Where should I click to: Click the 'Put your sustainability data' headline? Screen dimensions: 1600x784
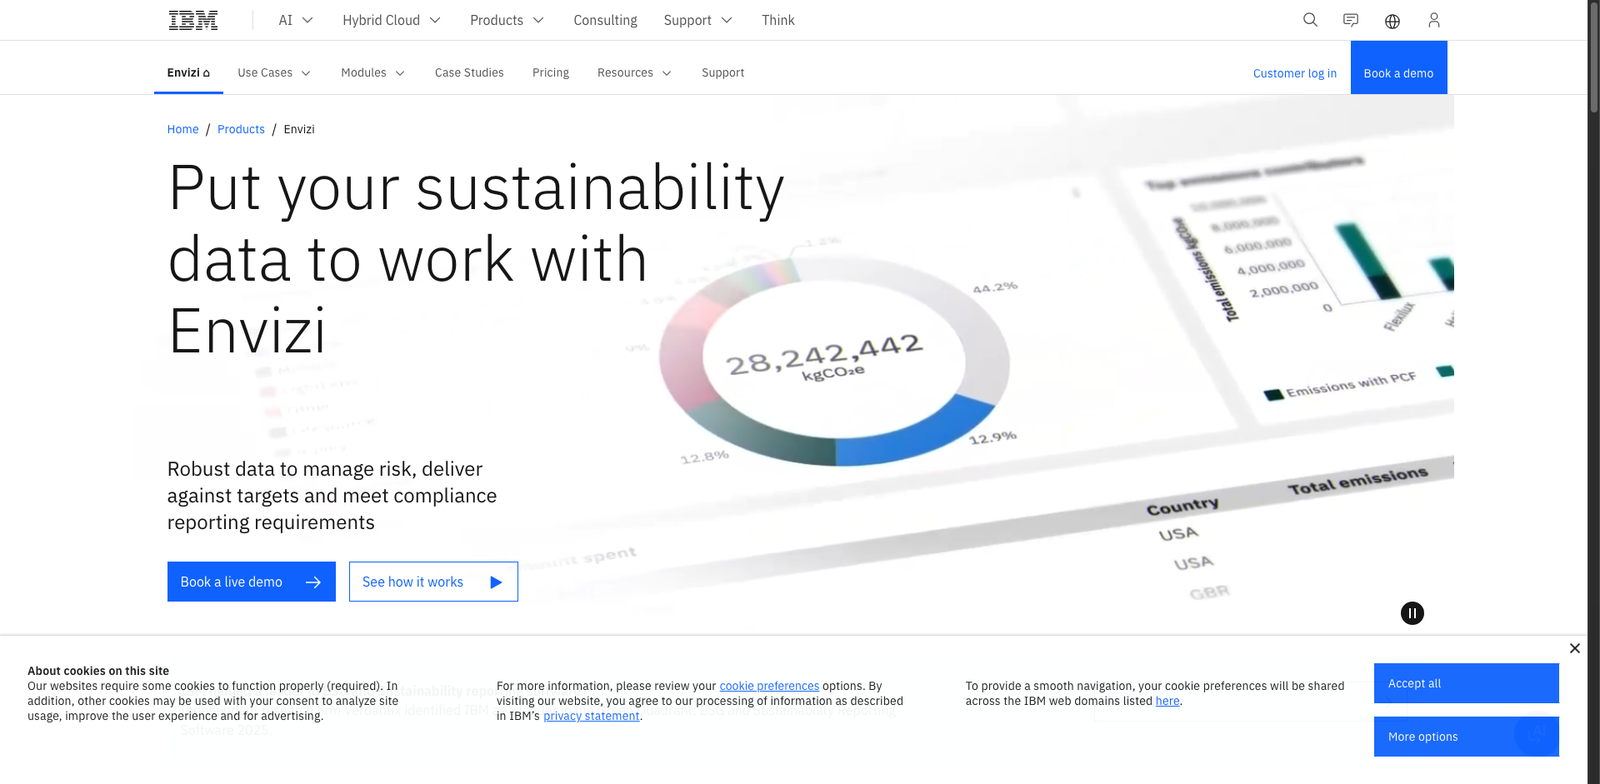tap(476, 259)
